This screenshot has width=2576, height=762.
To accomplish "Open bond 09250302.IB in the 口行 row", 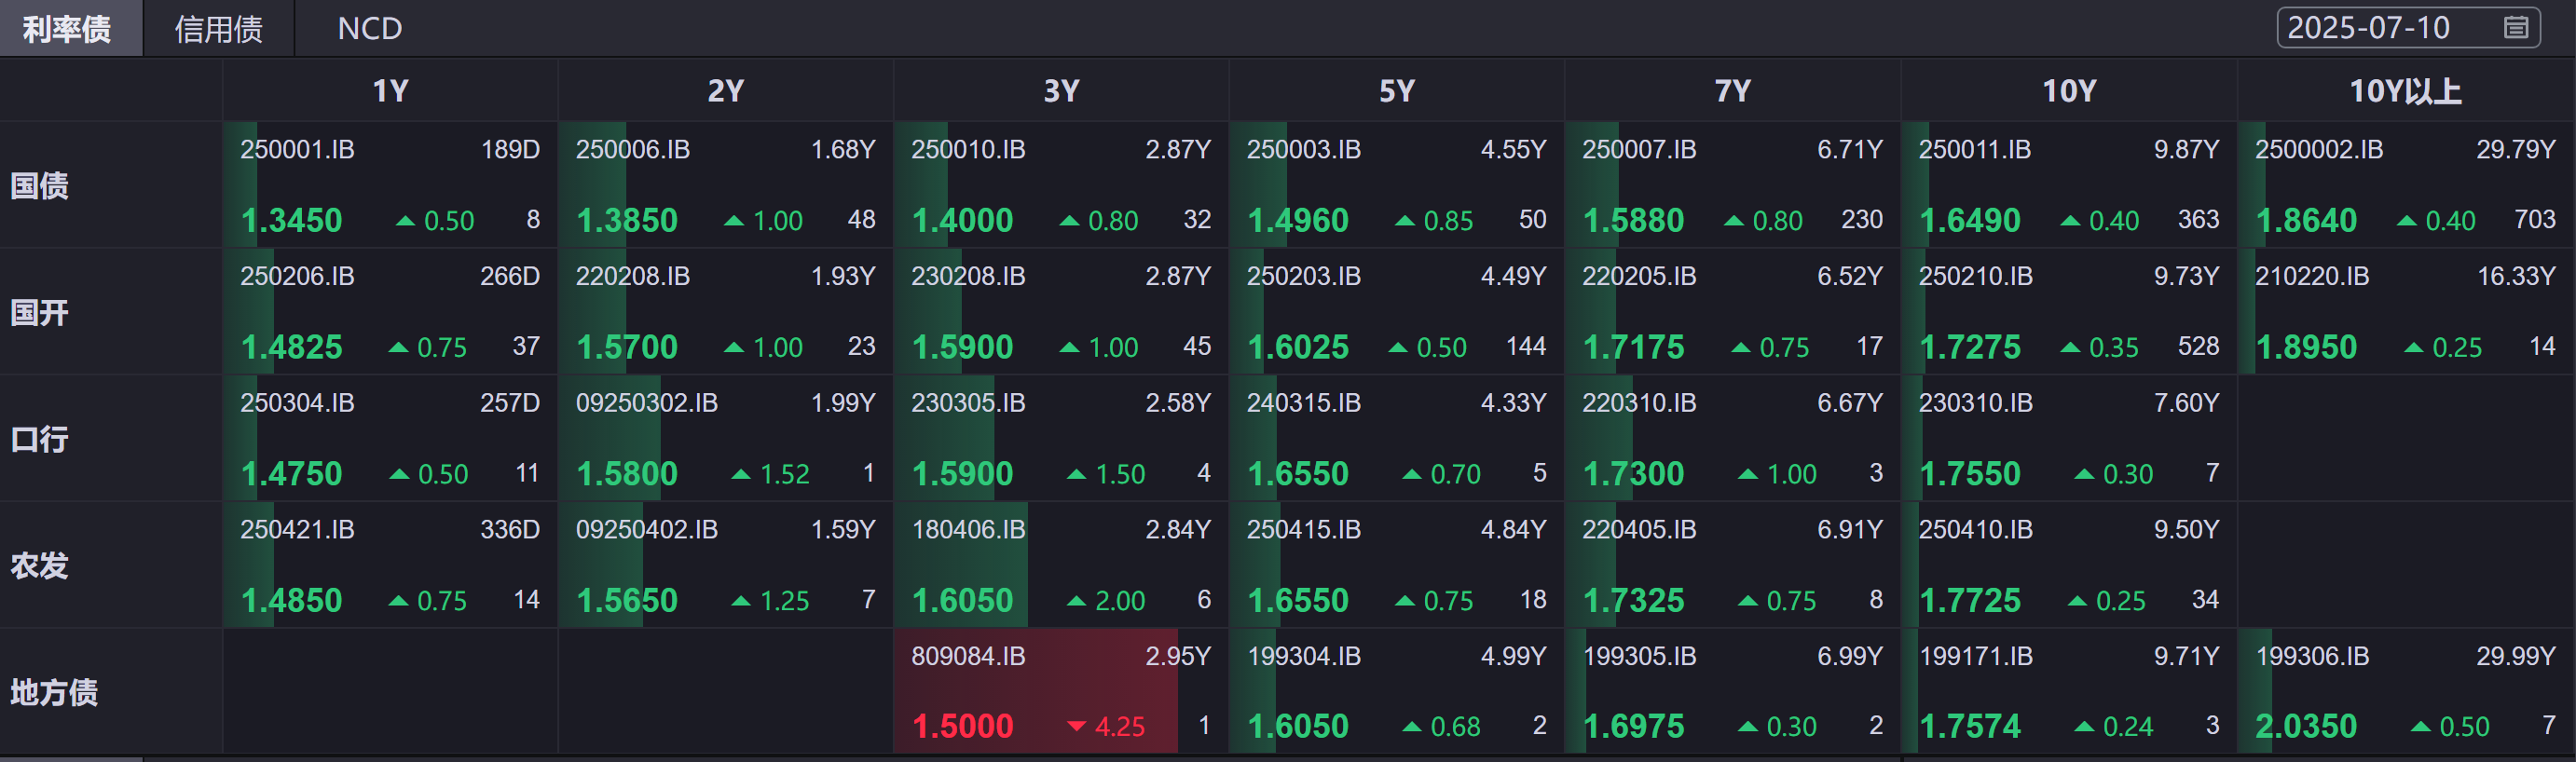I will [646, 403].
